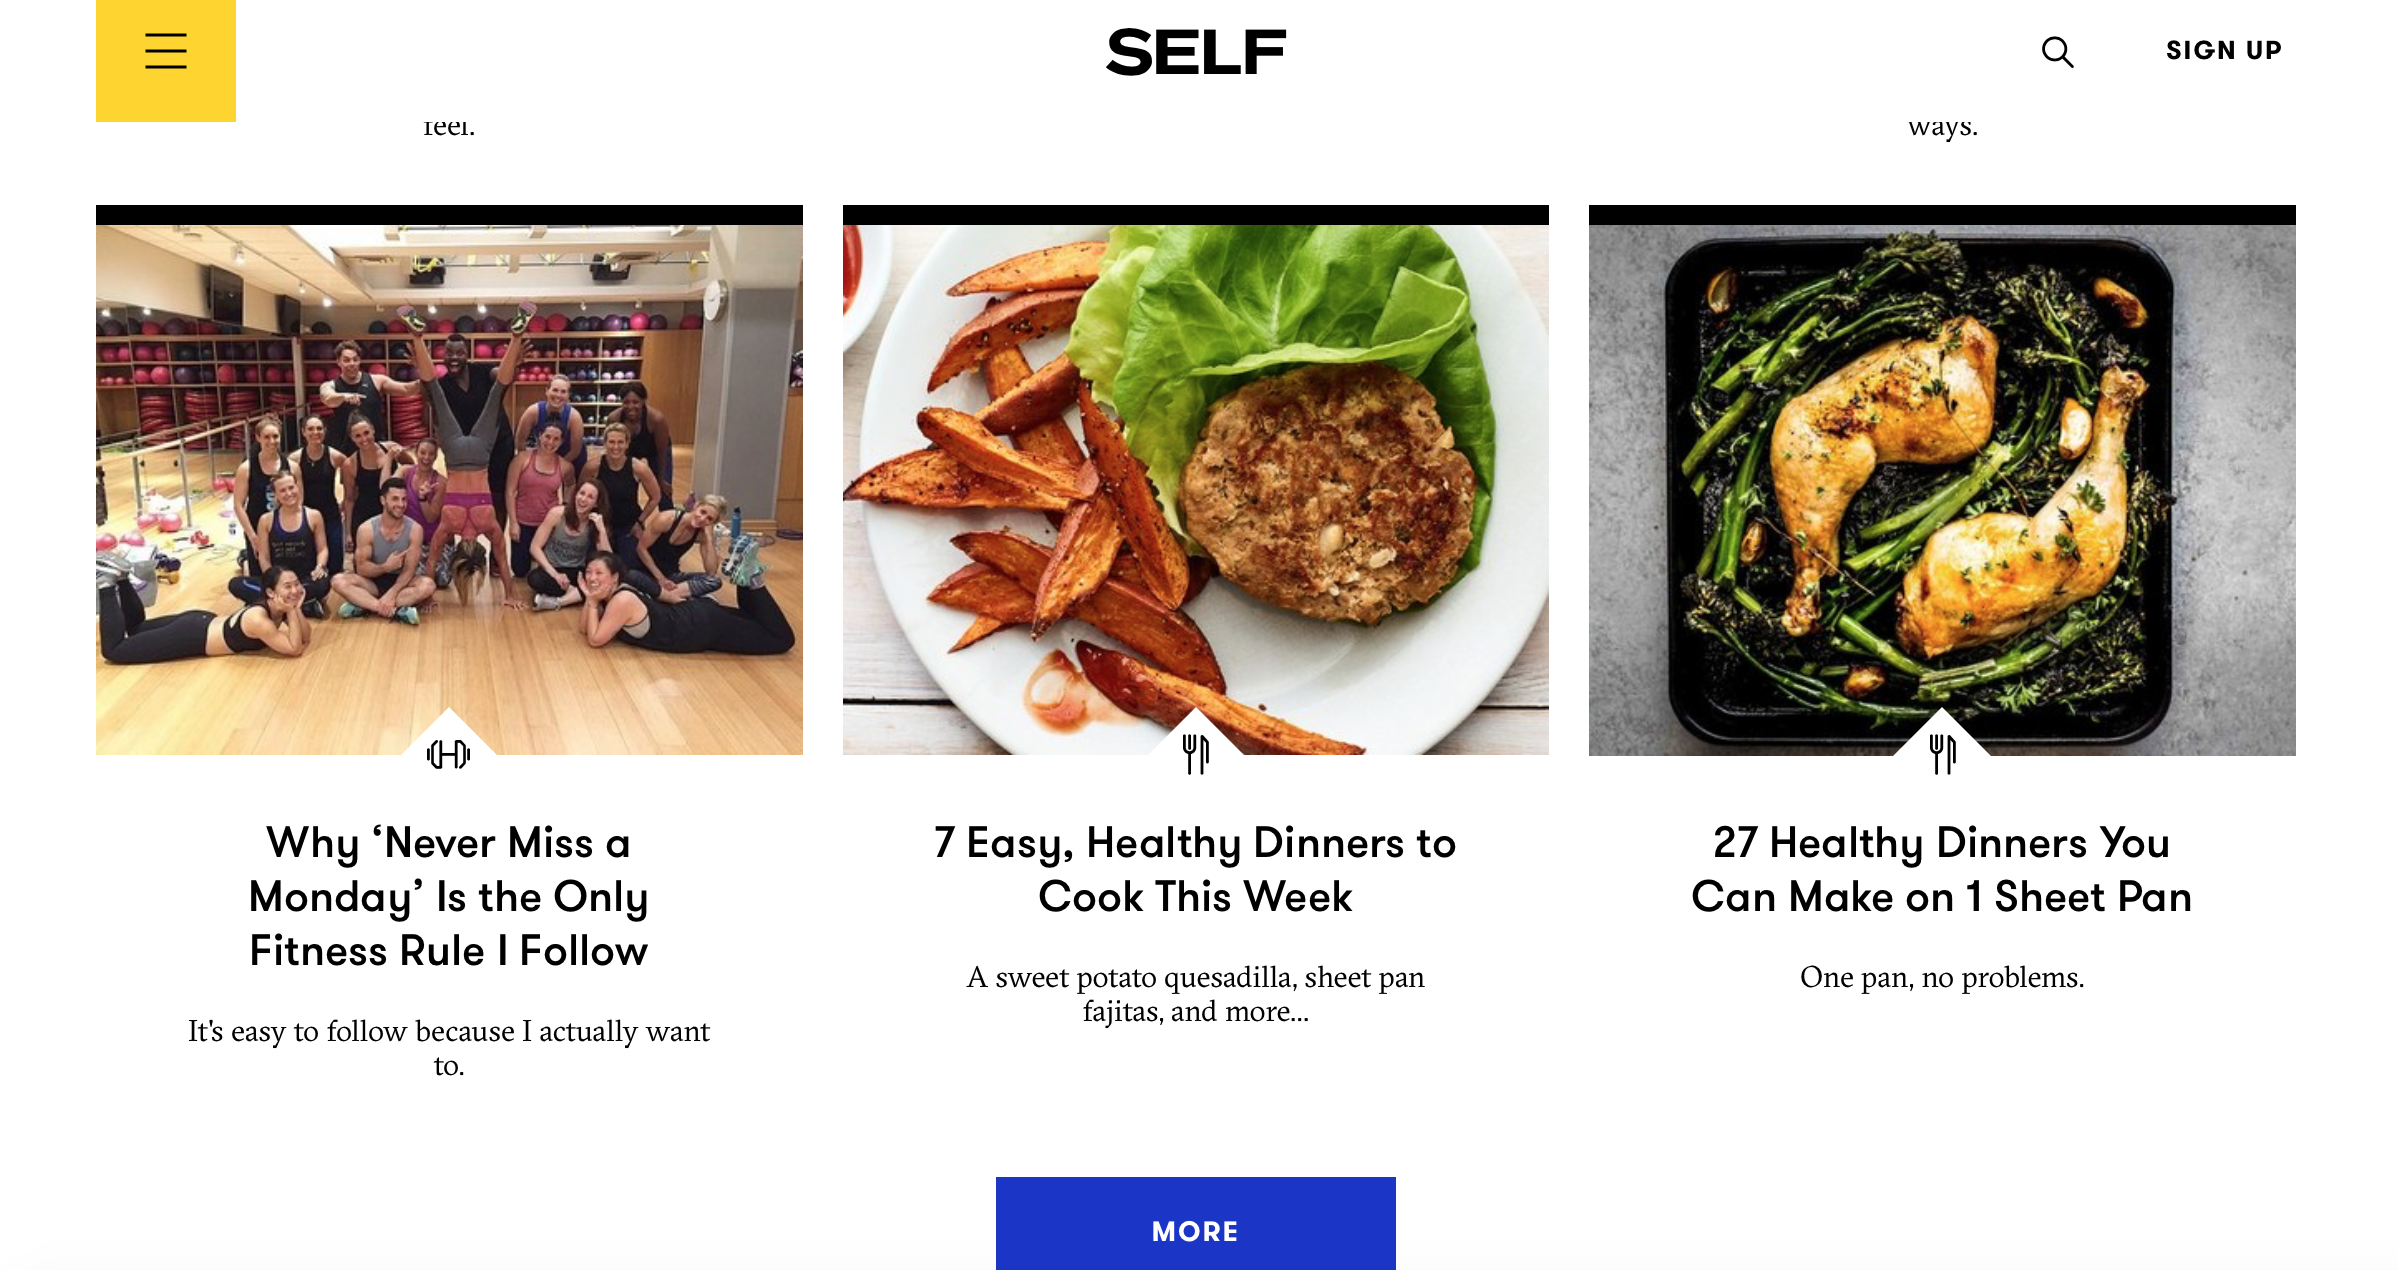Click the dumbbell fitness category icon
The width and height of the screenshot is (2398, 1270).
point(448,754)
